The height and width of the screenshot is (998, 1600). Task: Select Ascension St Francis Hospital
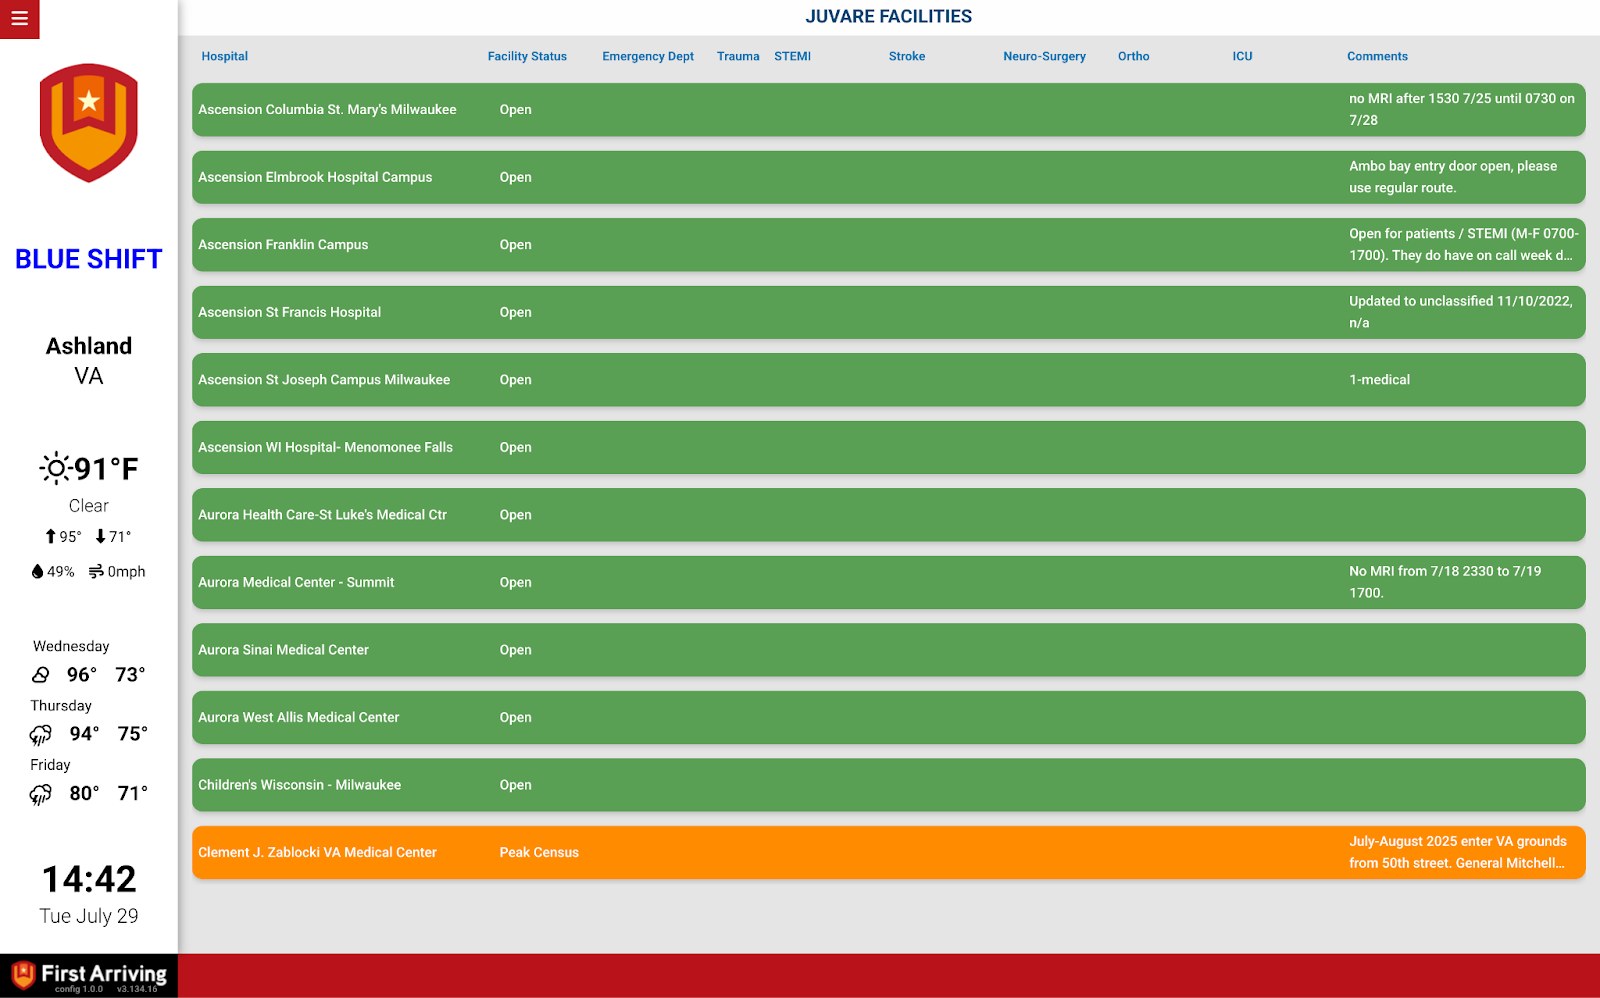889,313
